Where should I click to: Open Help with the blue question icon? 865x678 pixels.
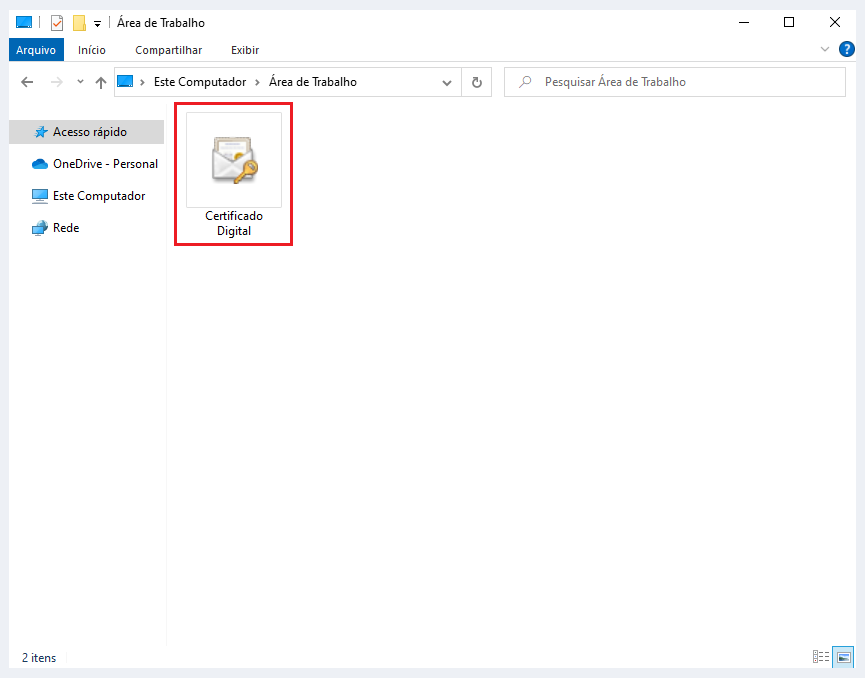(x=846, y=49)
